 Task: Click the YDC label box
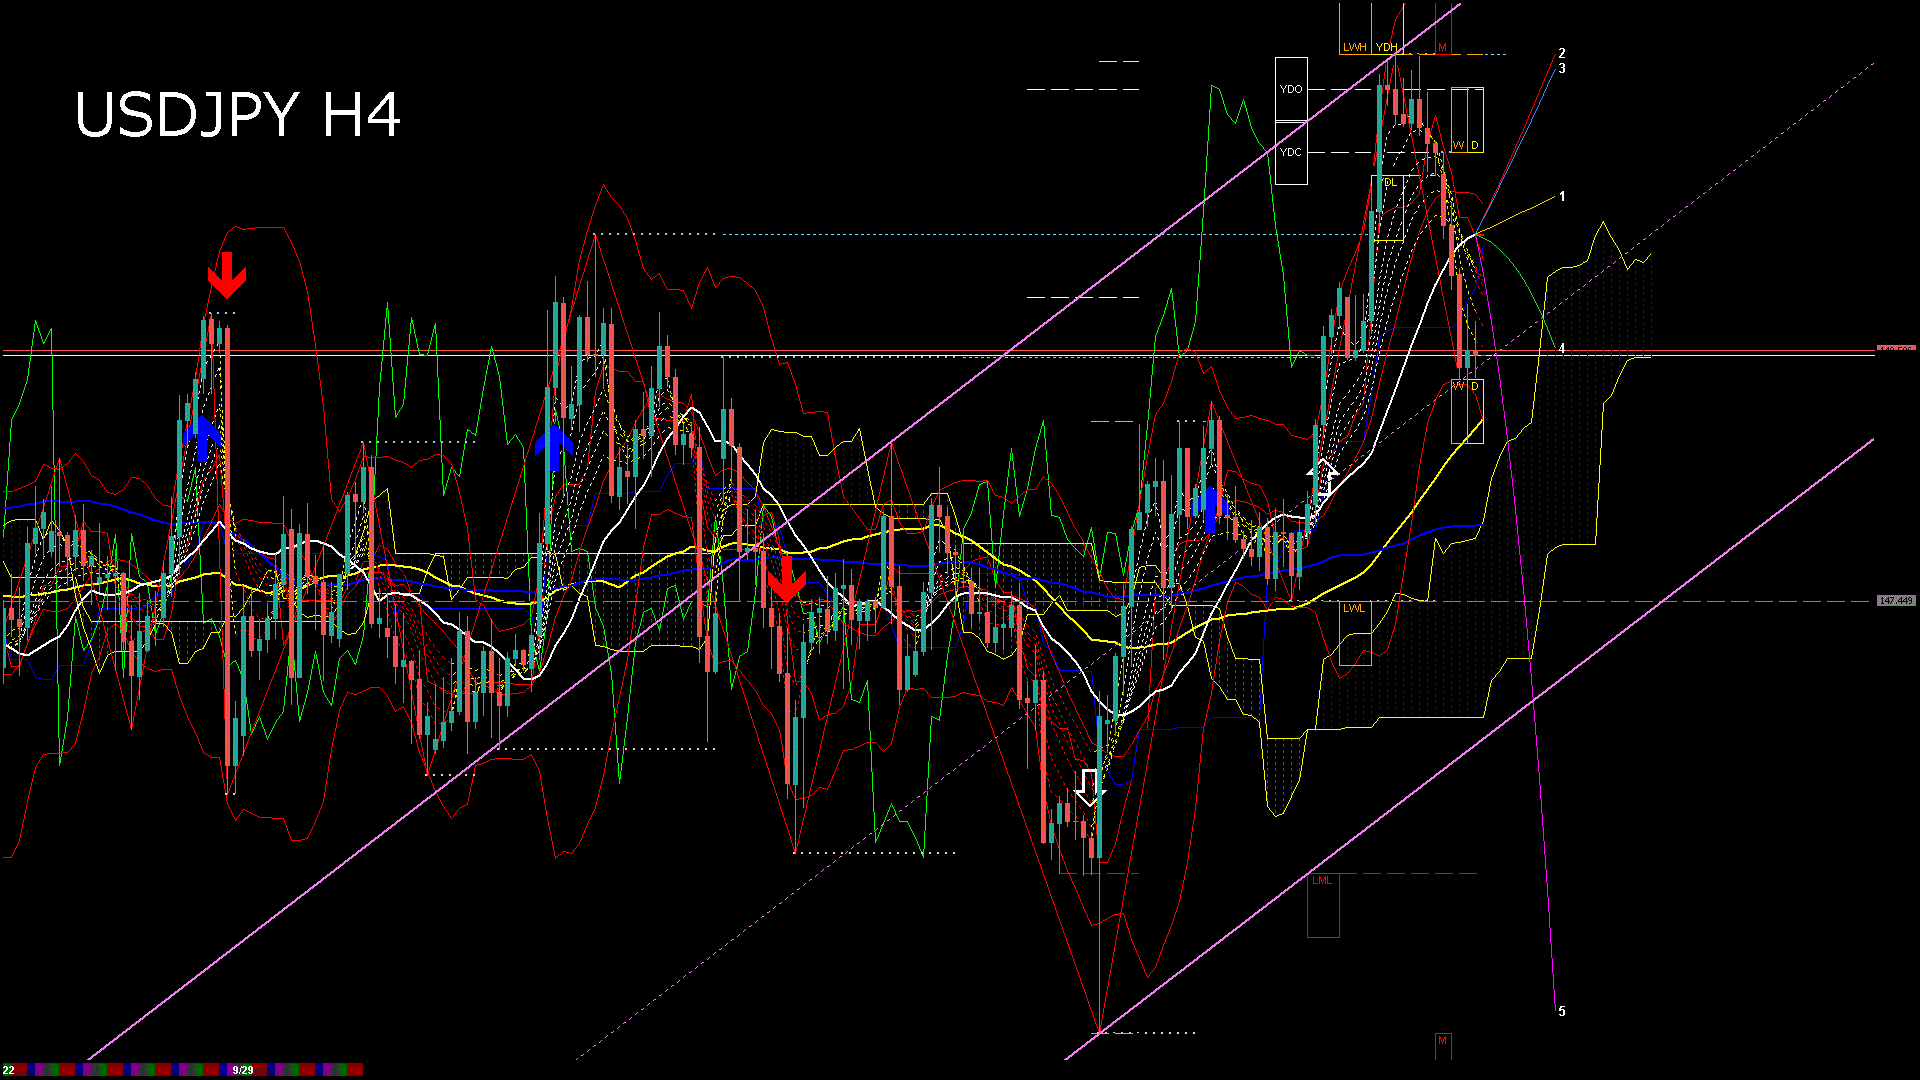tap(1291, 152)
